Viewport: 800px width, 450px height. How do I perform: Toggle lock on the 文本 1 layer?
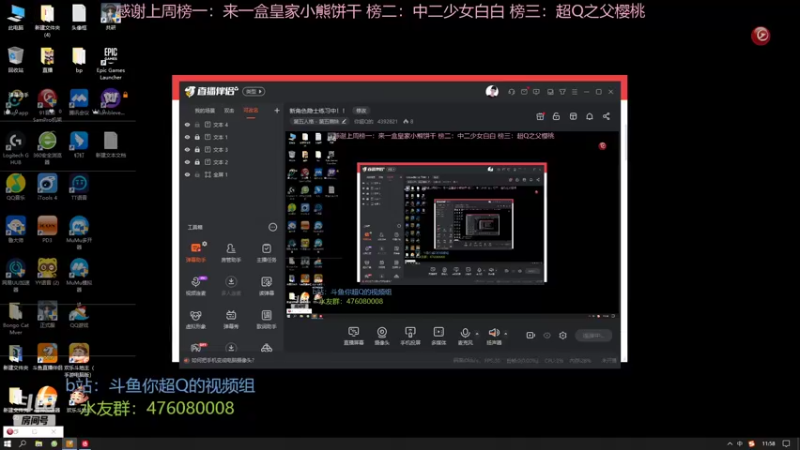pyautogui.click(x=197, y=137)
